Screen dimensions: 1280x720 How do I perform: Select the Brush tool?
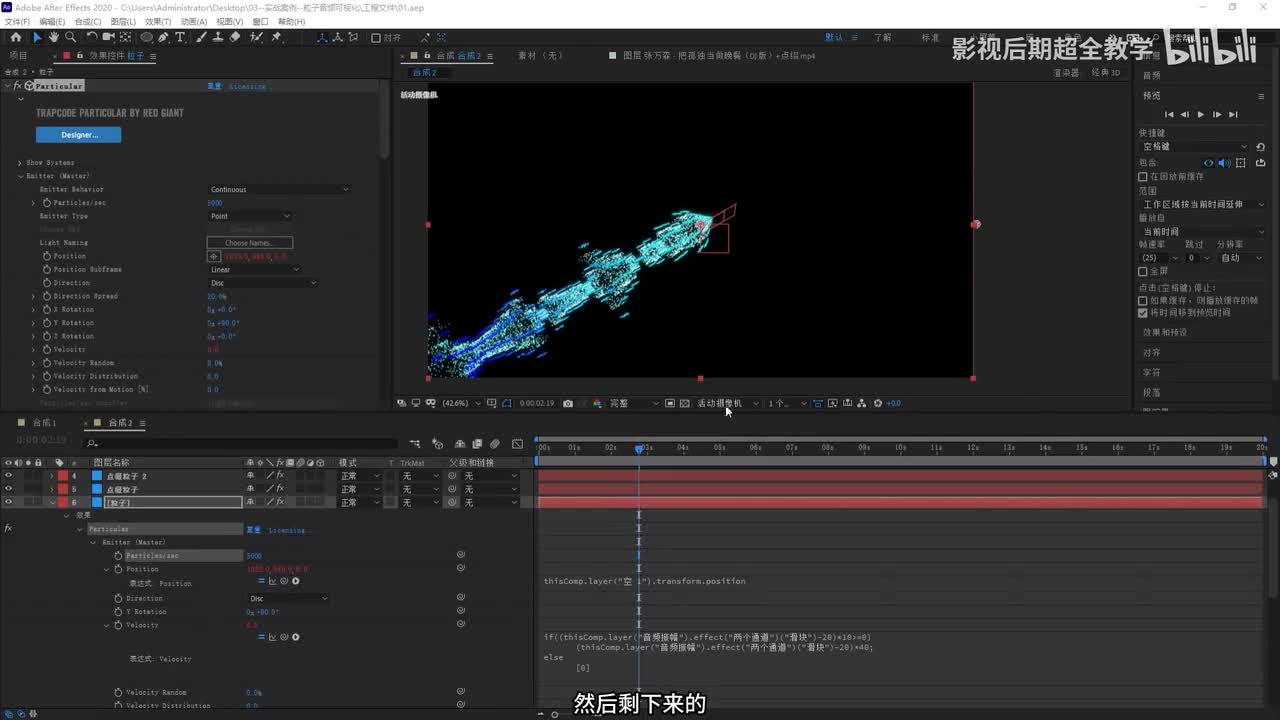point(202,37)
